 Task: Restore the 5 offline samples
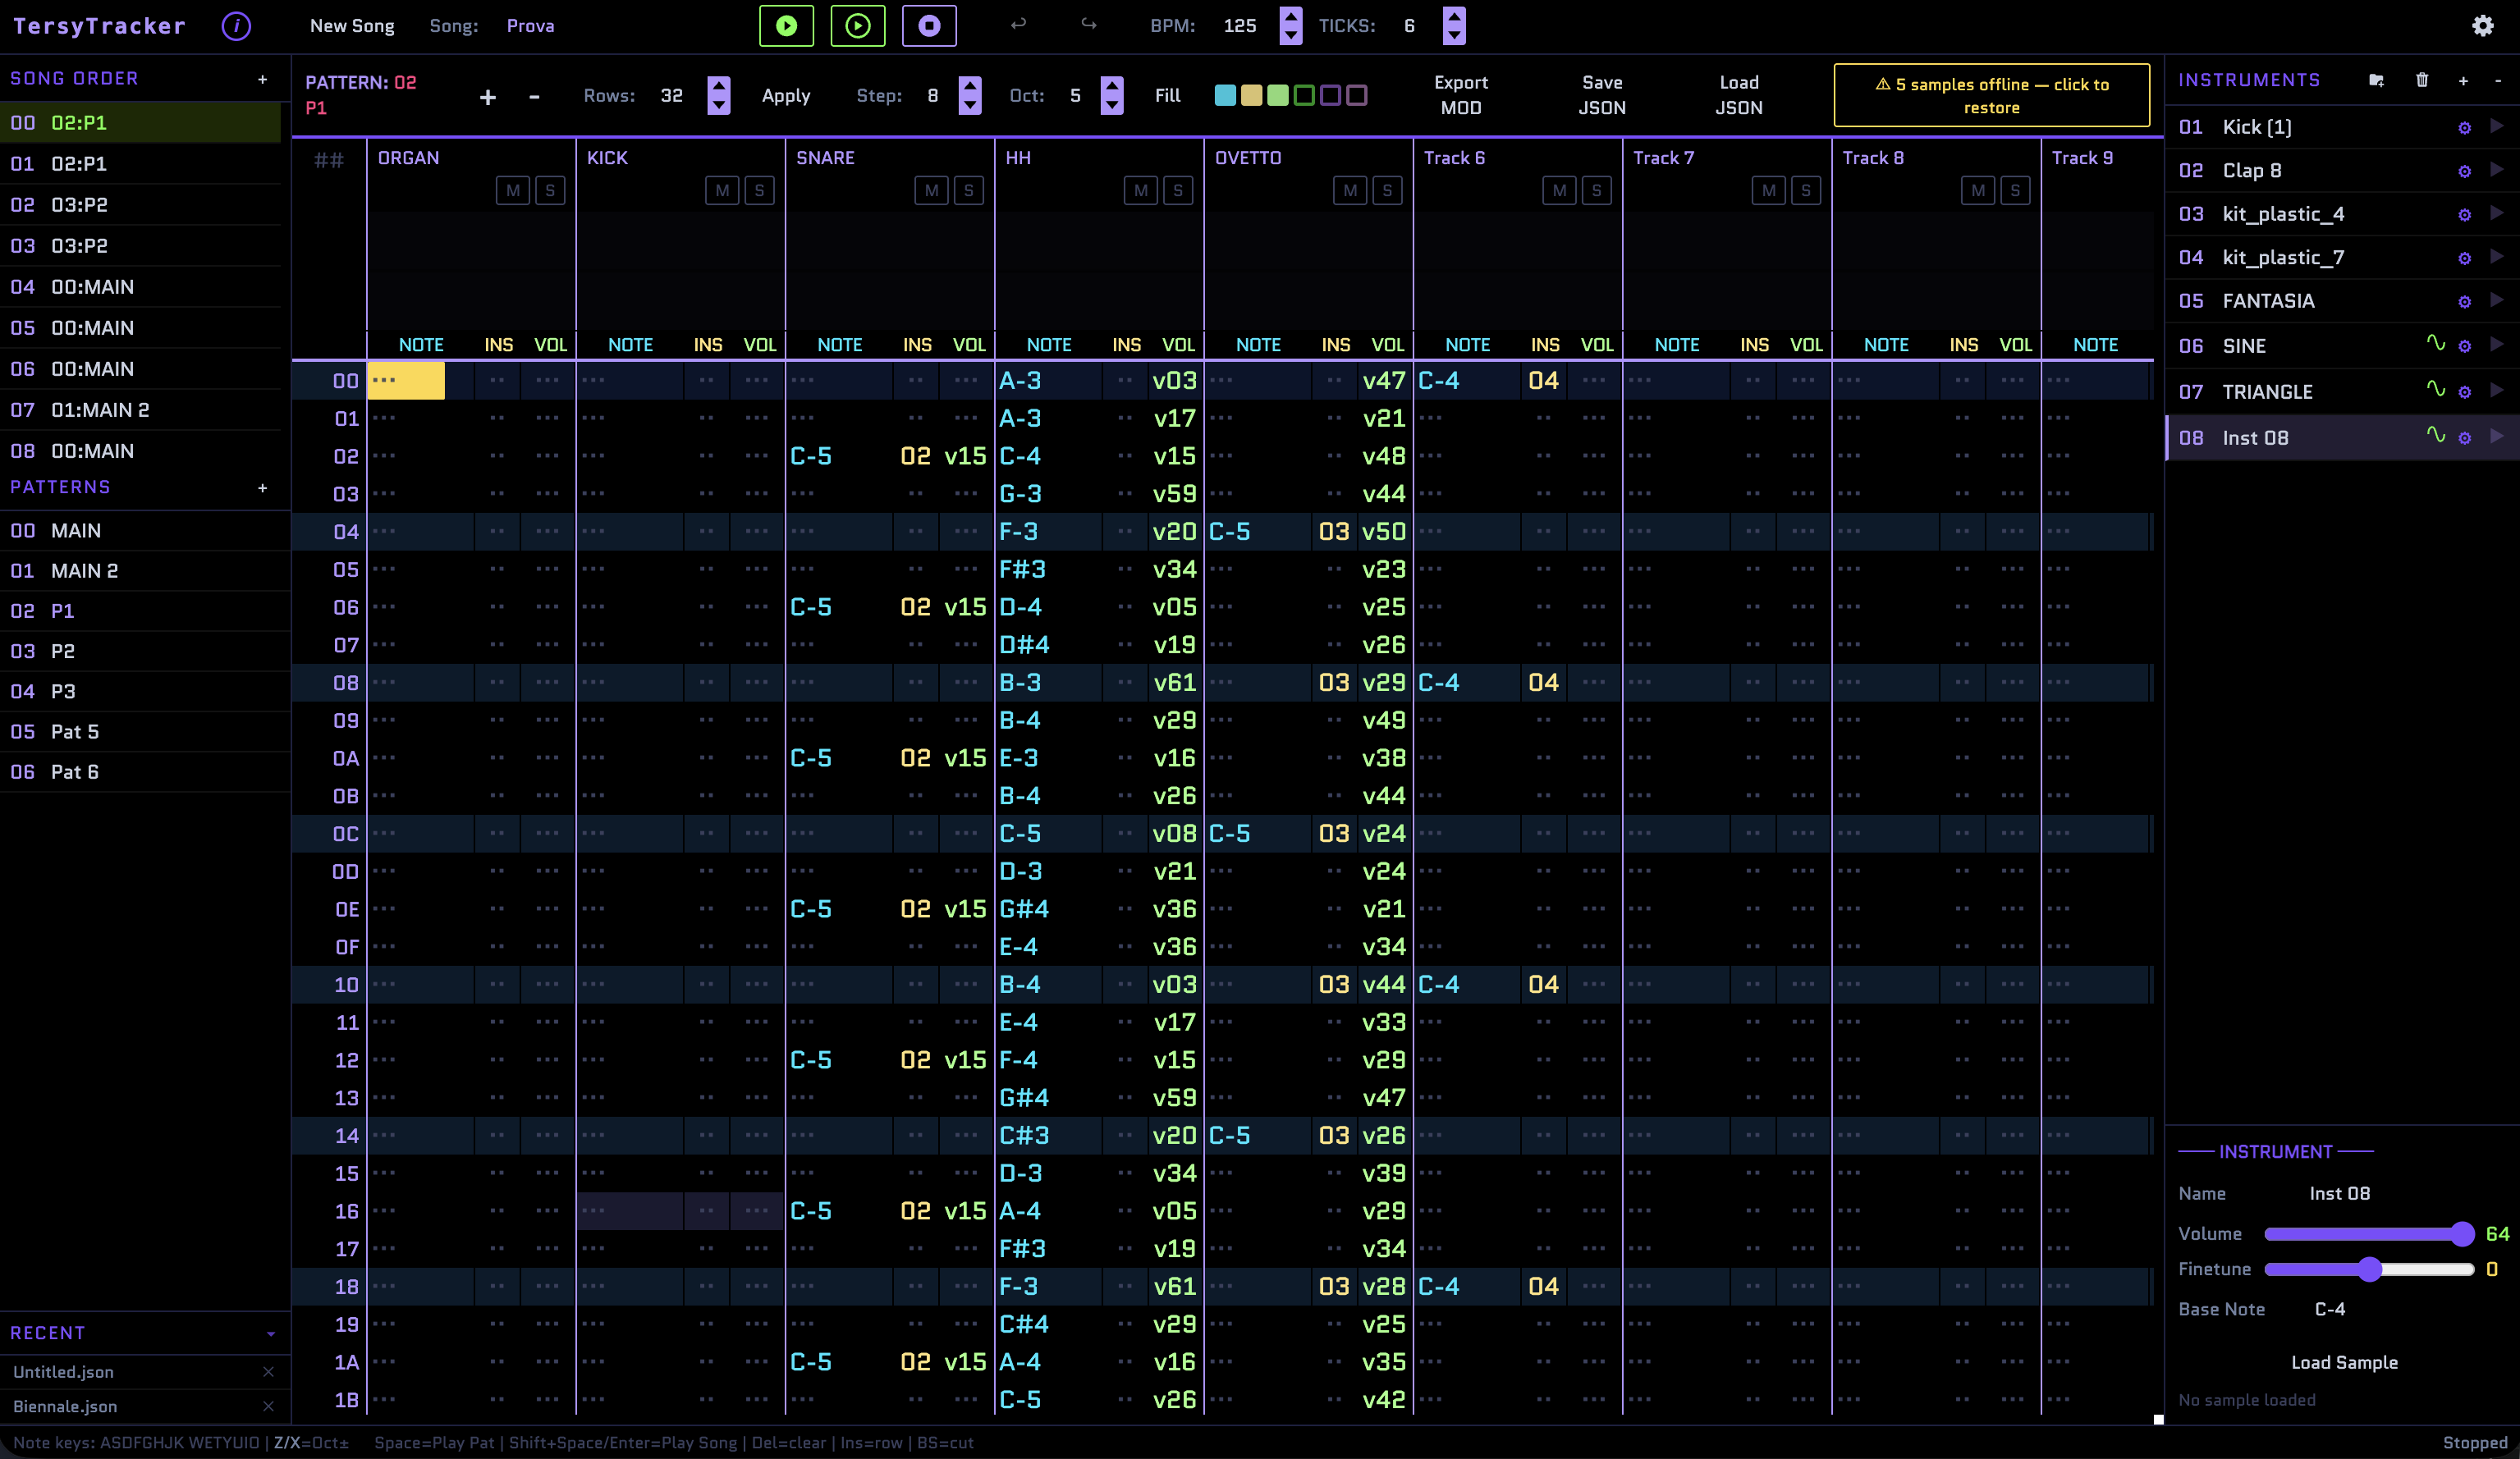[1991, 96]
